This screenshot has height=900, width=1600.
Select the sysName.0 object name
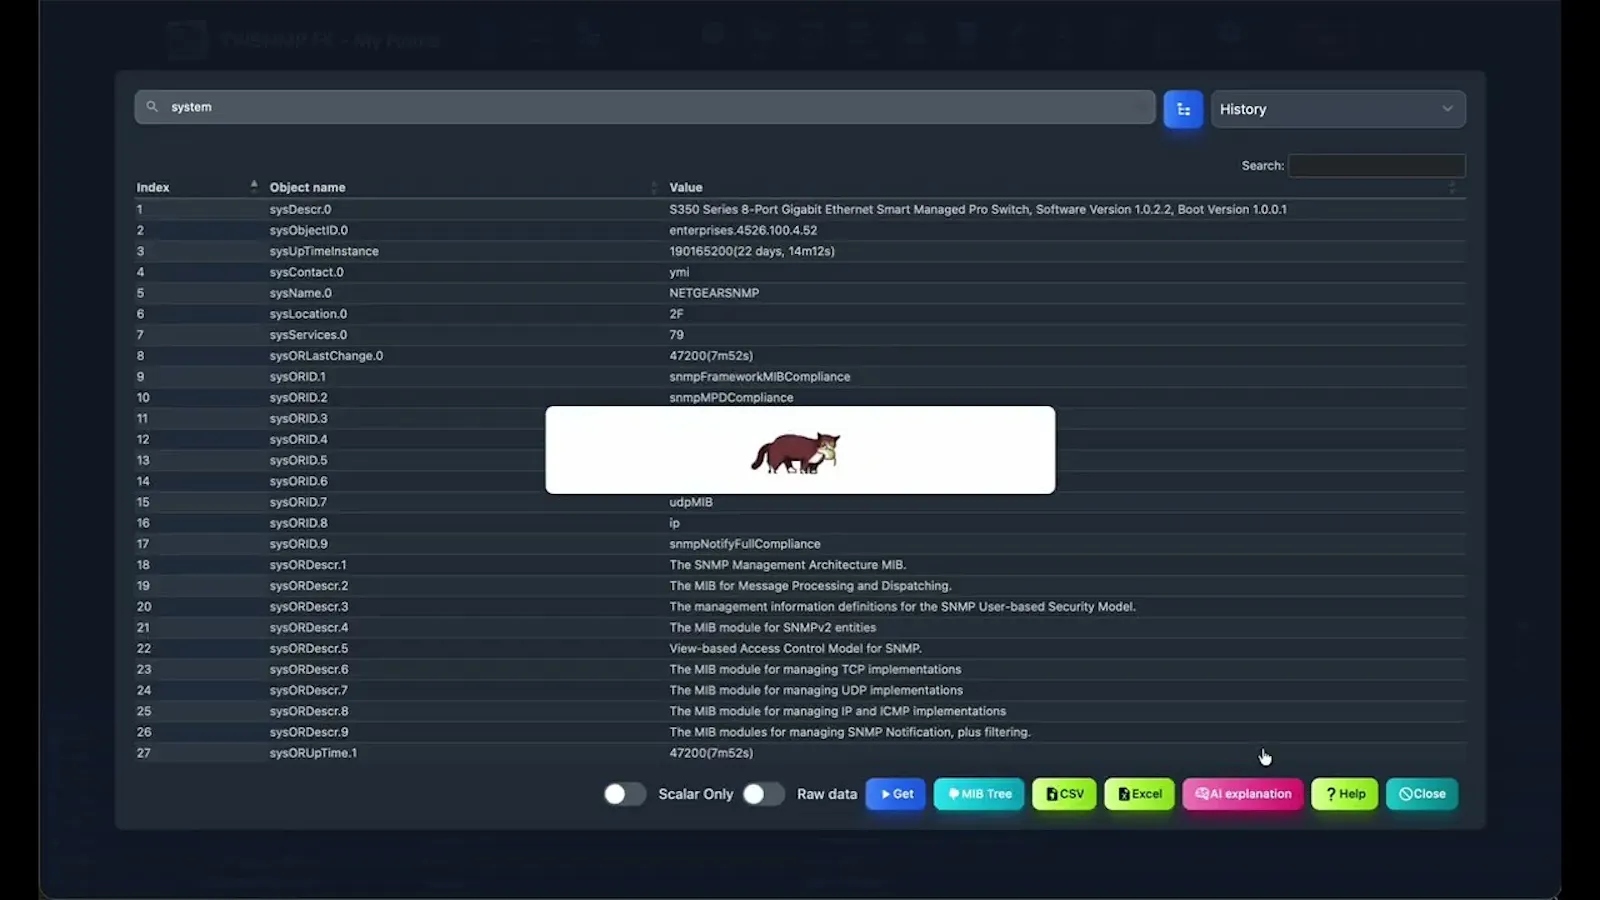[300, 293]
